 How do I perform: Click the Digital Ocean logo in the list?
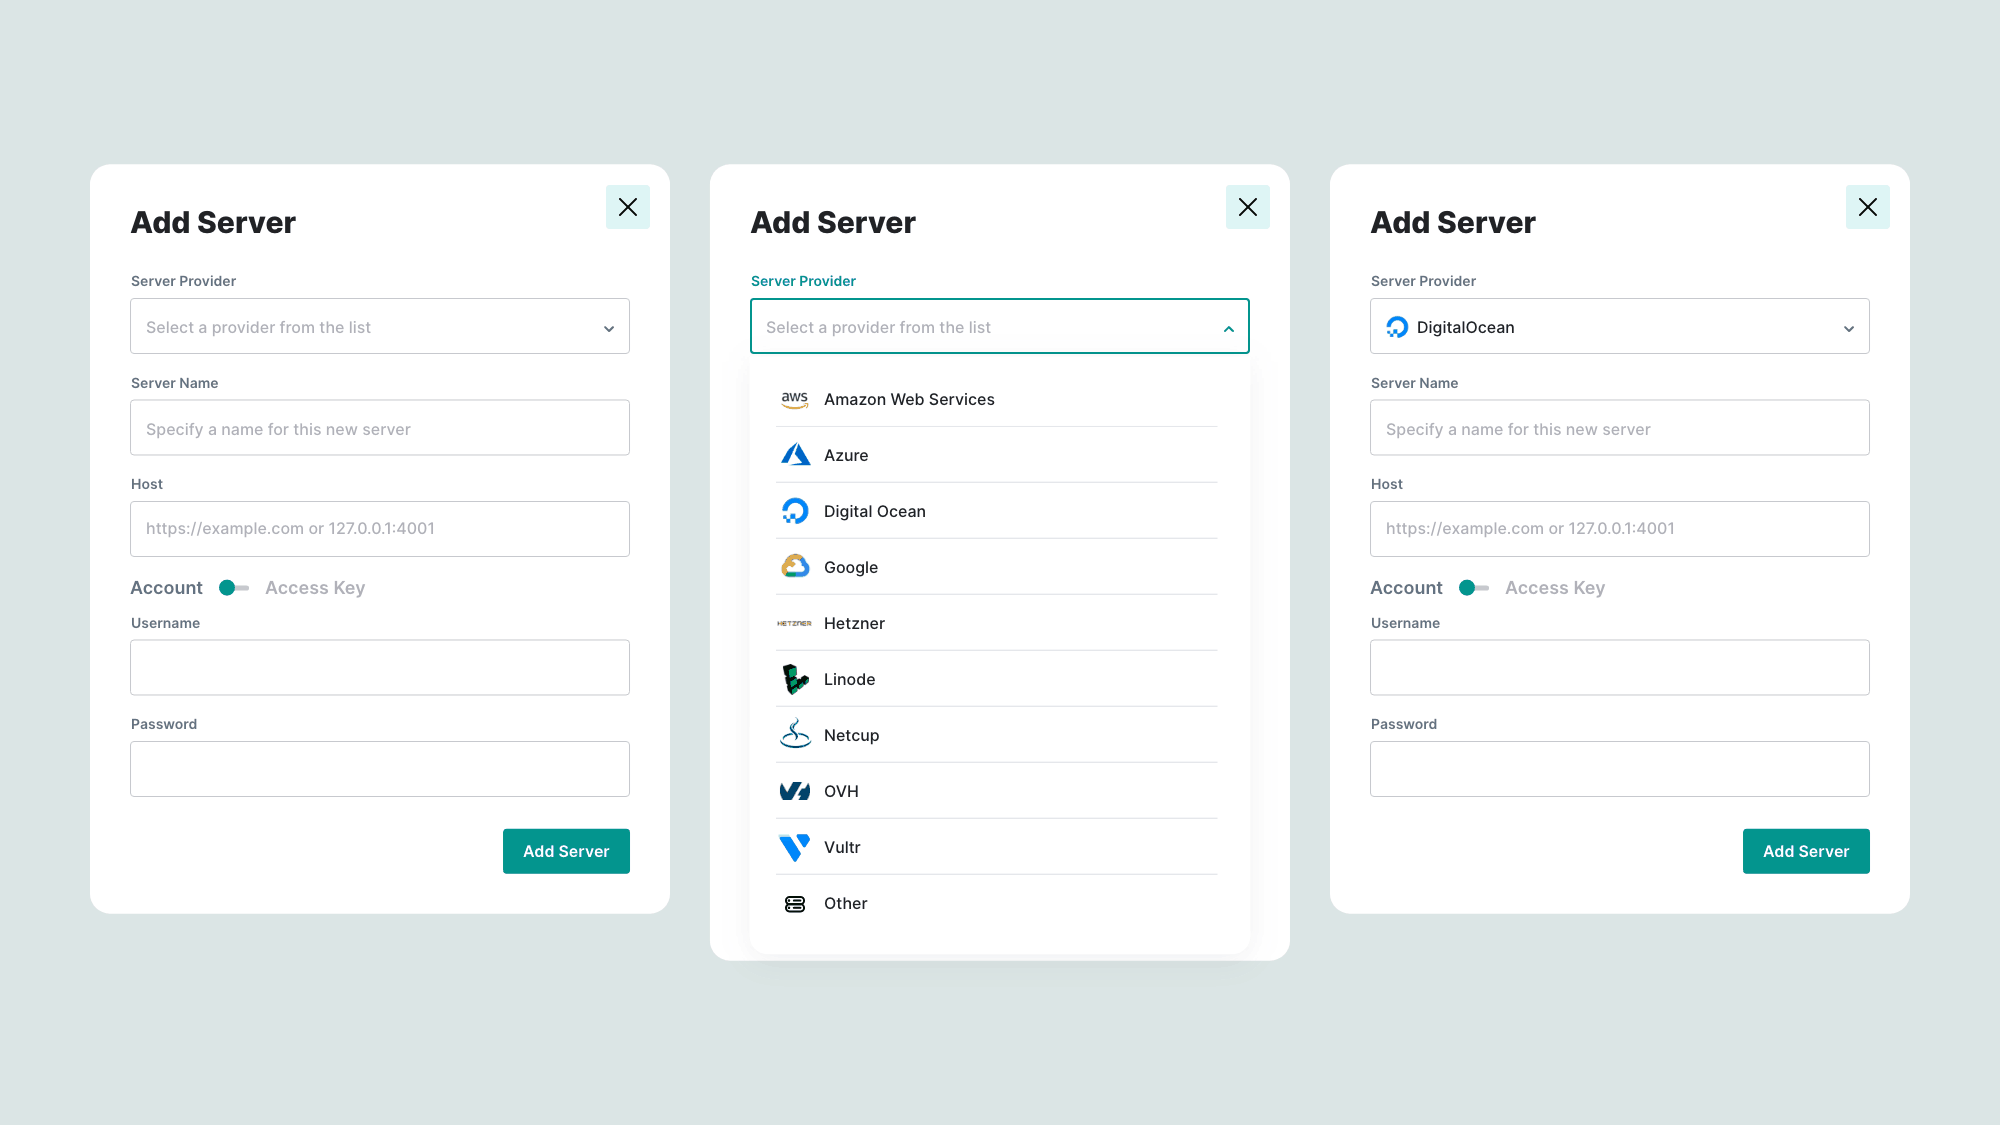pyautogui.click(x=795, y=511)
